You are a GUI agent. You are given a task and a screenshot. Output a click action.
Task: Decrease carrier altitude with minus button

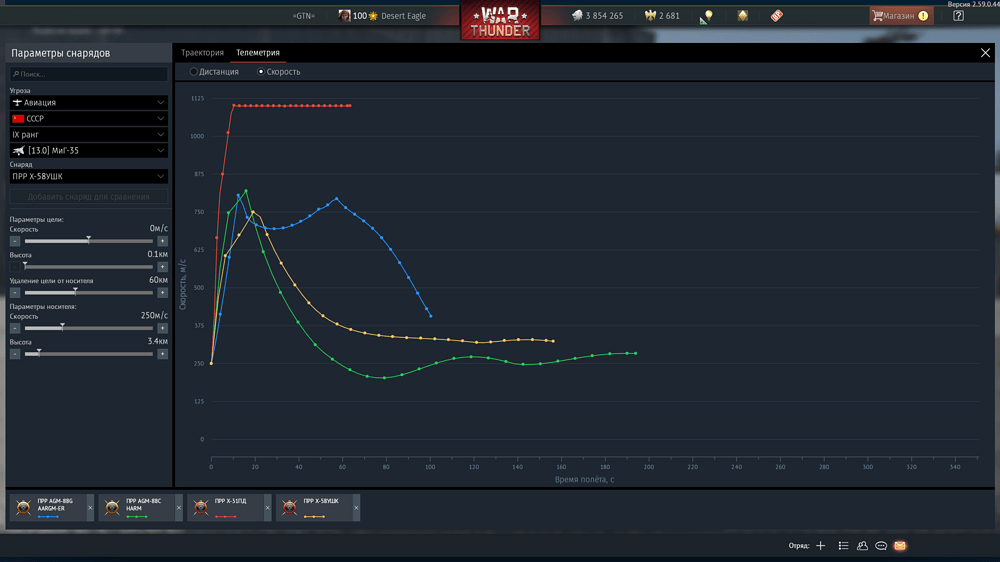[15, 354]
